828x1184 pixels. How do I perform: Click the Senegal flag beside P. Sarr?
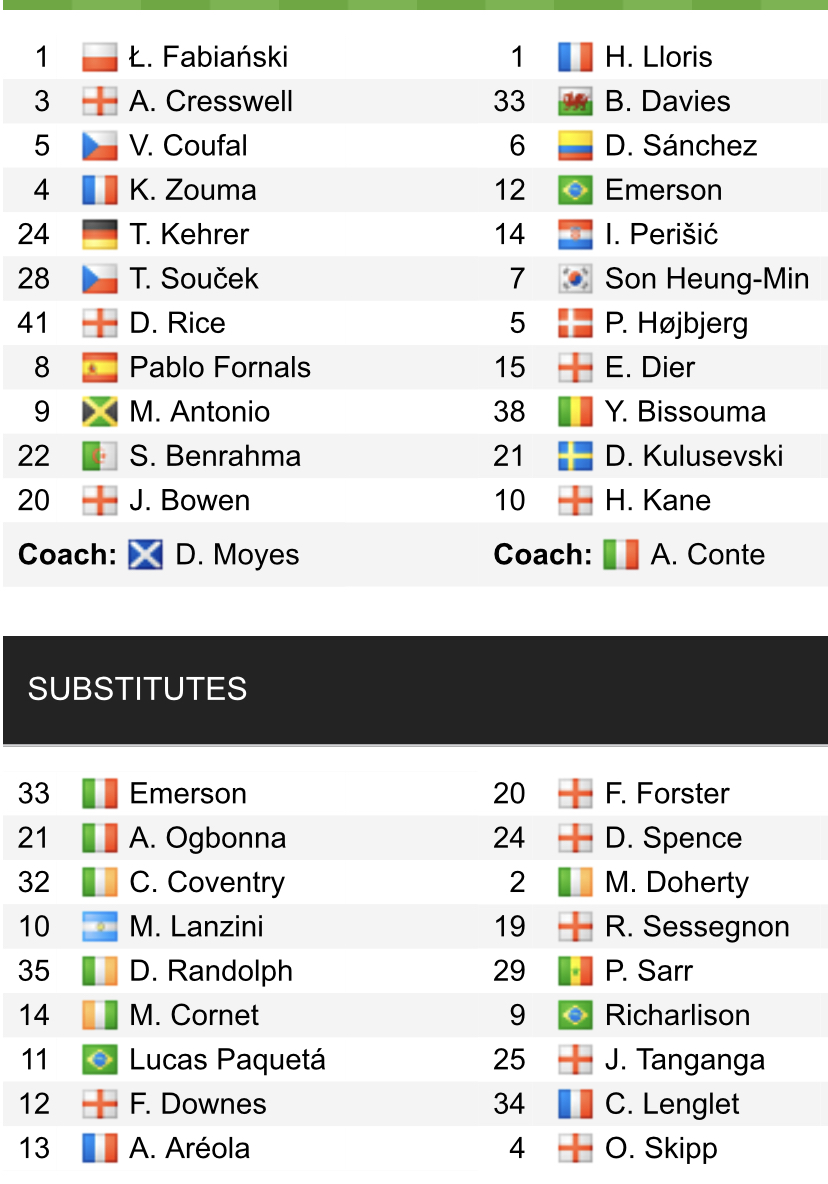575,971
